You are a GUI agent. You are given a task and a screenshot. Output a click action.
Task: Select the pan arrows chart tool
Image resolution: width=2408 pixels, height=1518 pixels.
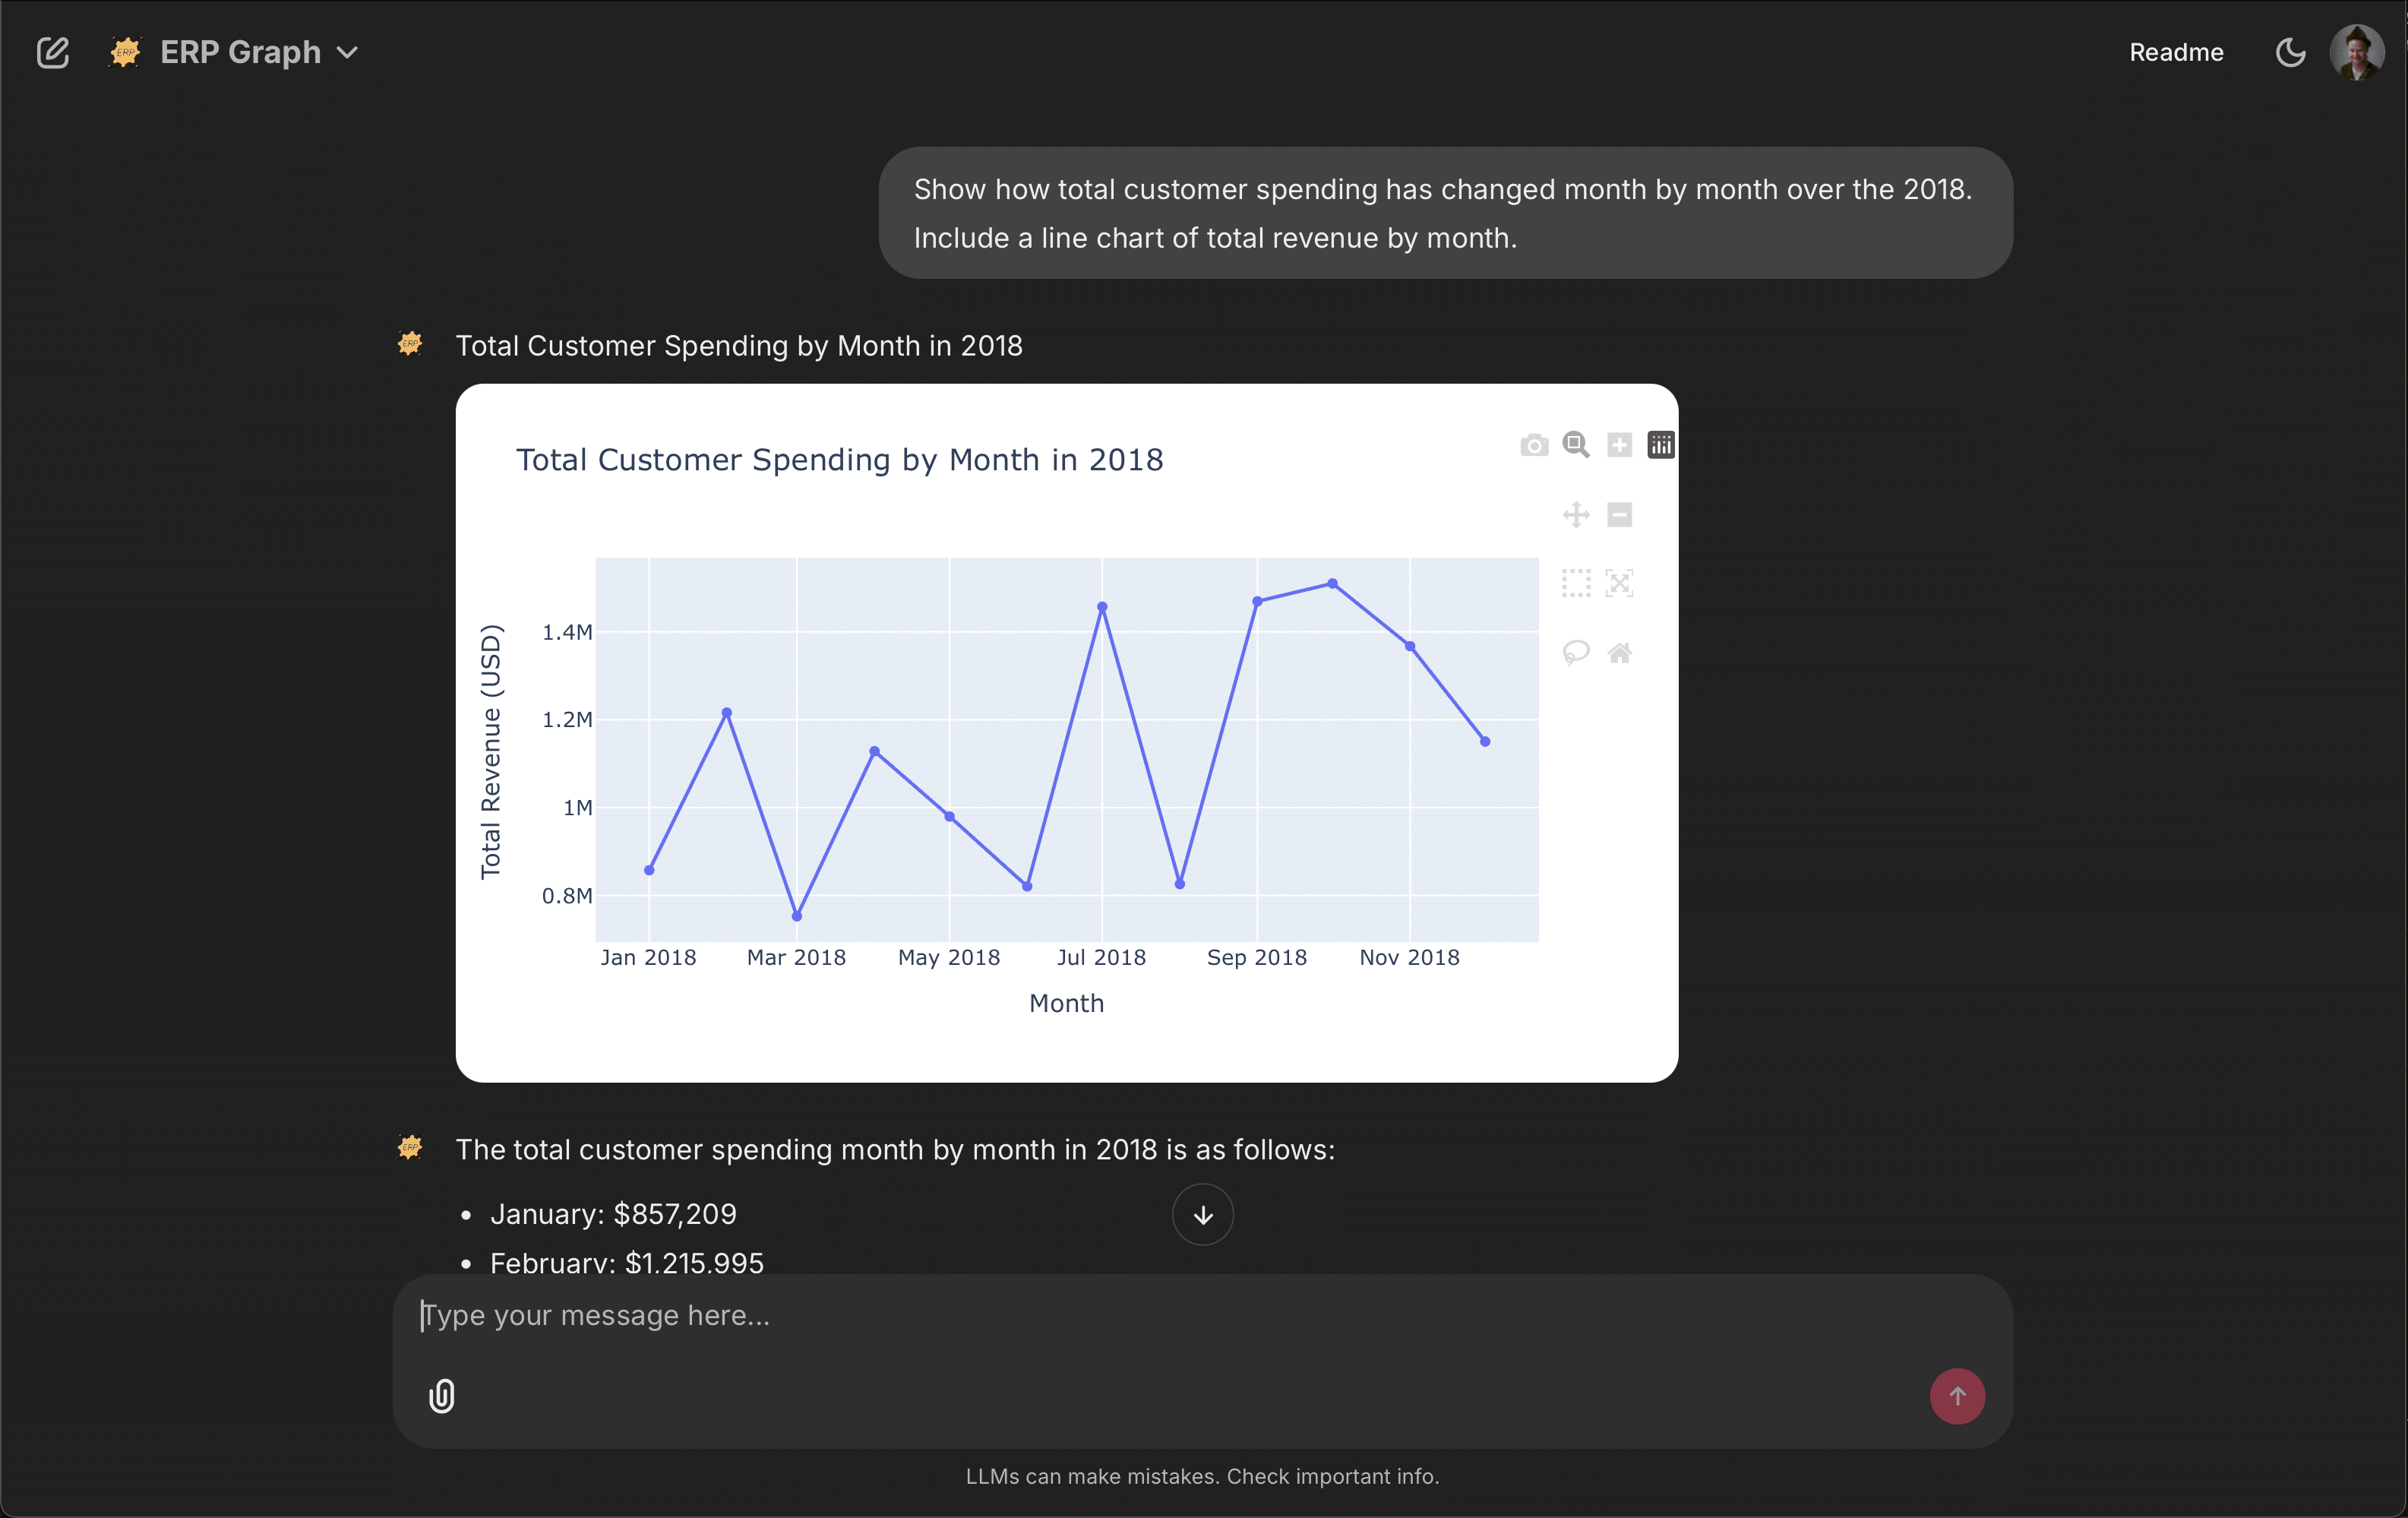pos(1576,515)
